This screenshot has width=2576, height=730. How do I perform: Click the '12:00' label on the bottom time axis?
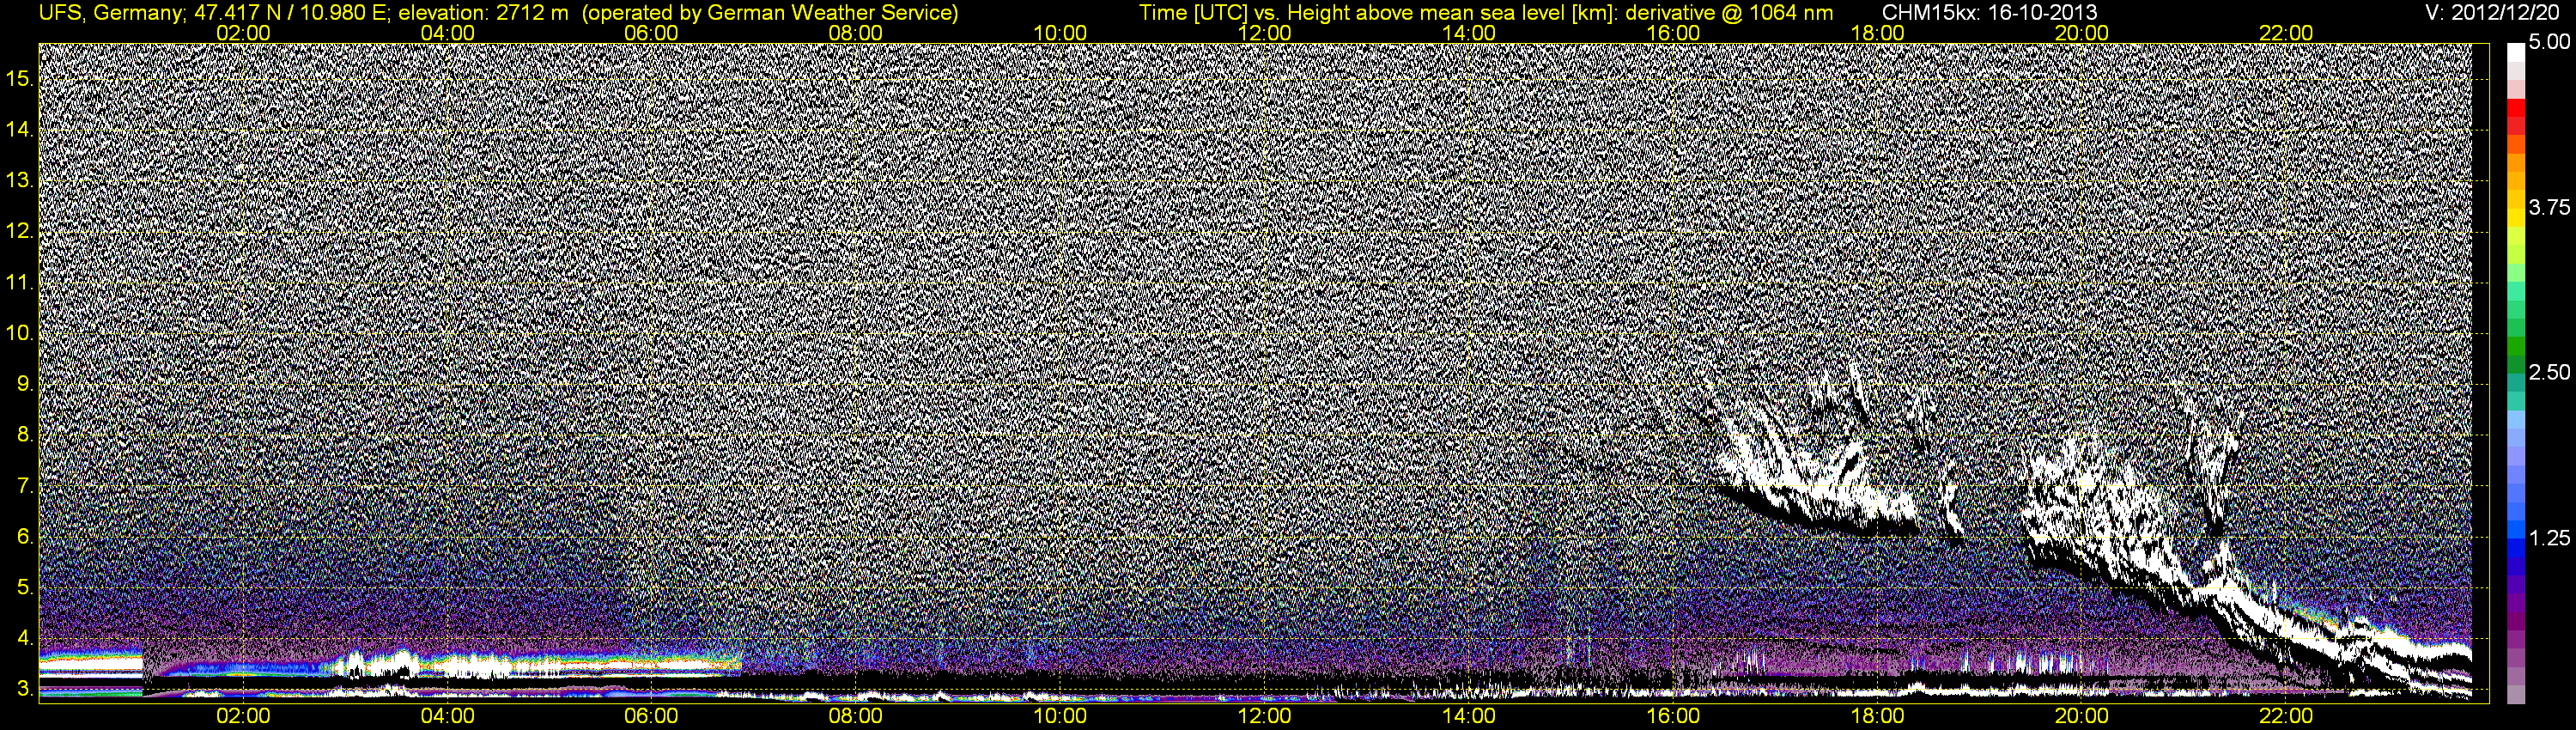1264,716
